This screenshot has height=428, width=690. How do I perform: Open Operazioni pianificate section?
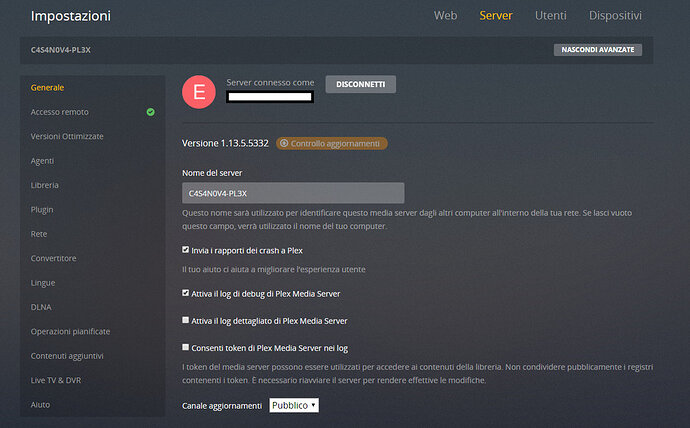(70, 331)
